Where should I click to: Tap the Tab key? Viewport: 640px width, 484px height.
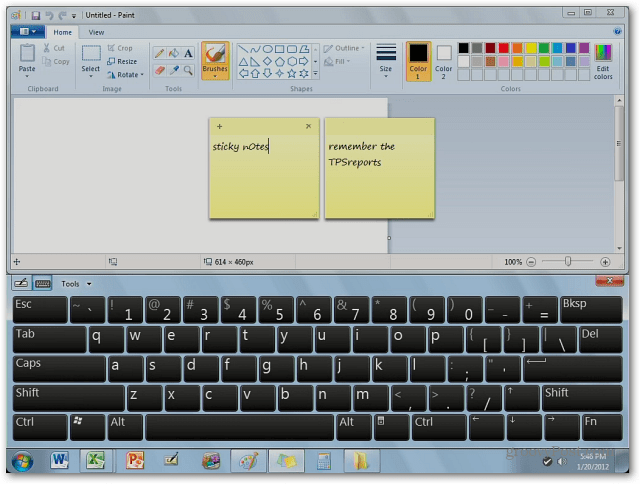[x=49, y=339]
